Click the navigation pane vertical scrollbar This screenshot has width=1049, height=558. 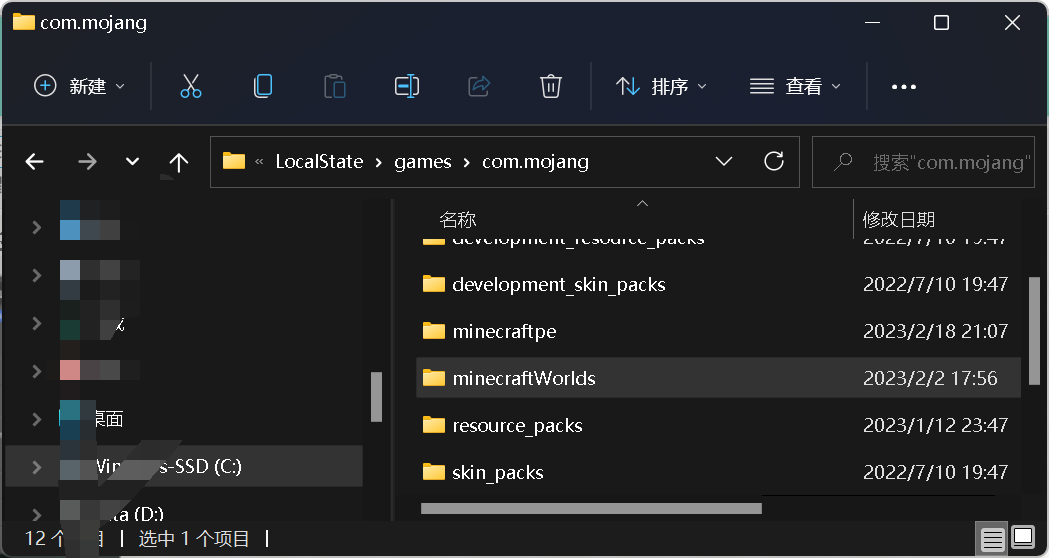377,397
